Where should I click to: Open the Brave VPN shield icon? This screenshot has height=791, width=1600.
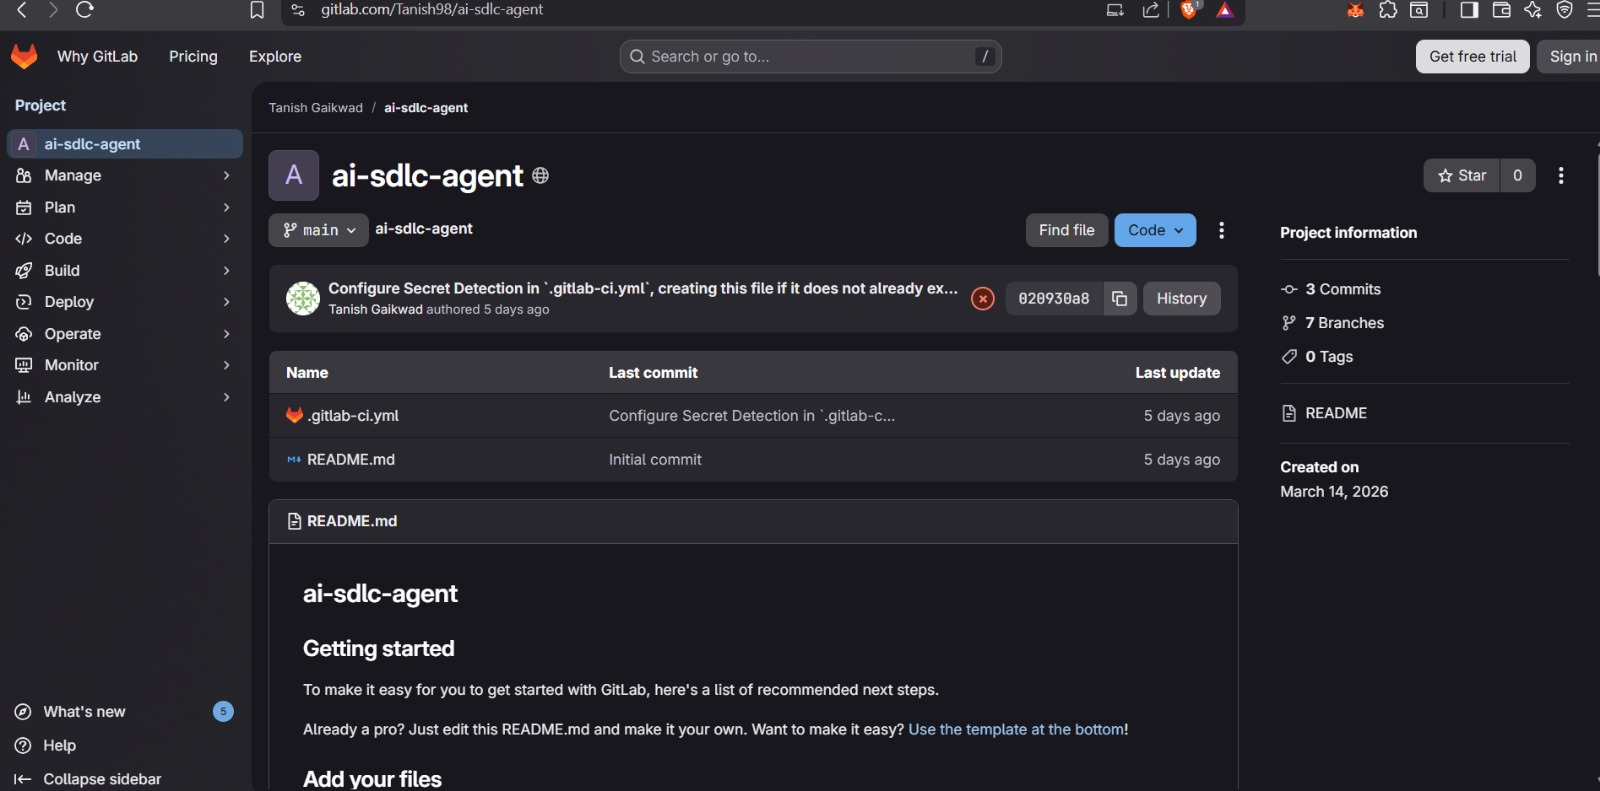click(x=1565, y=10)
